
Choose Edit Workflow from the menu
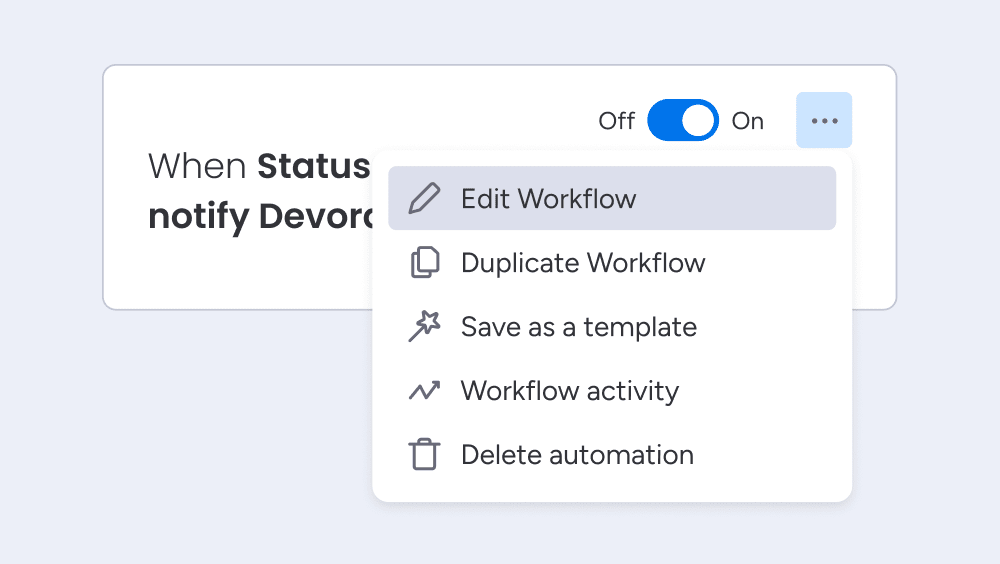tap(612, 198)
